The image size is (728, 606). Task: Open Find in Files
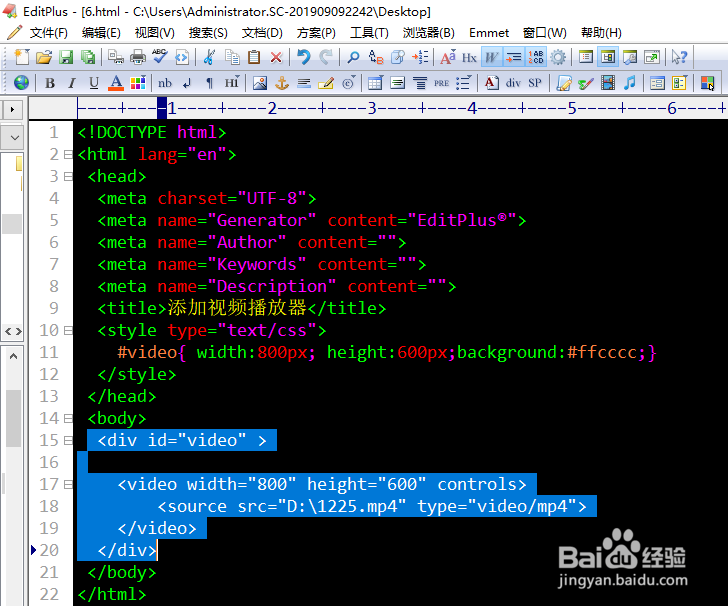point(397,57)
